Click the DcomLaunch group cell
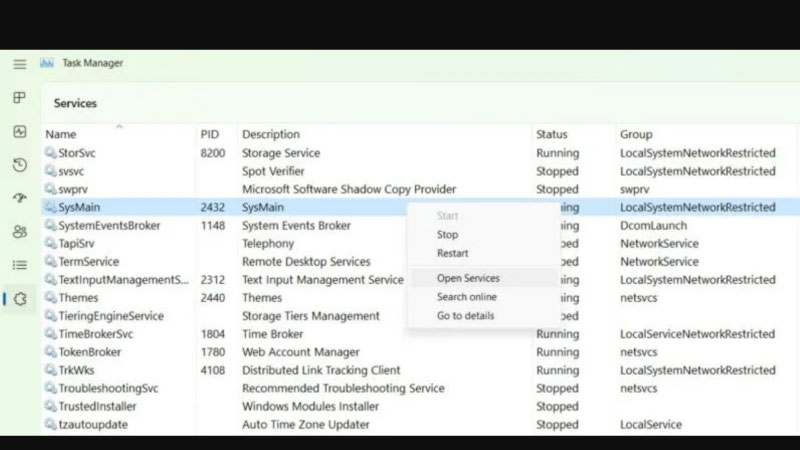 pos(654,226)
